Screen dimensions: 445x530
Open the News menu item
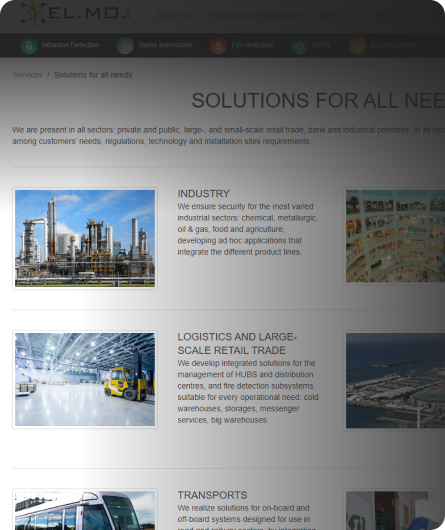coord(330,16)
